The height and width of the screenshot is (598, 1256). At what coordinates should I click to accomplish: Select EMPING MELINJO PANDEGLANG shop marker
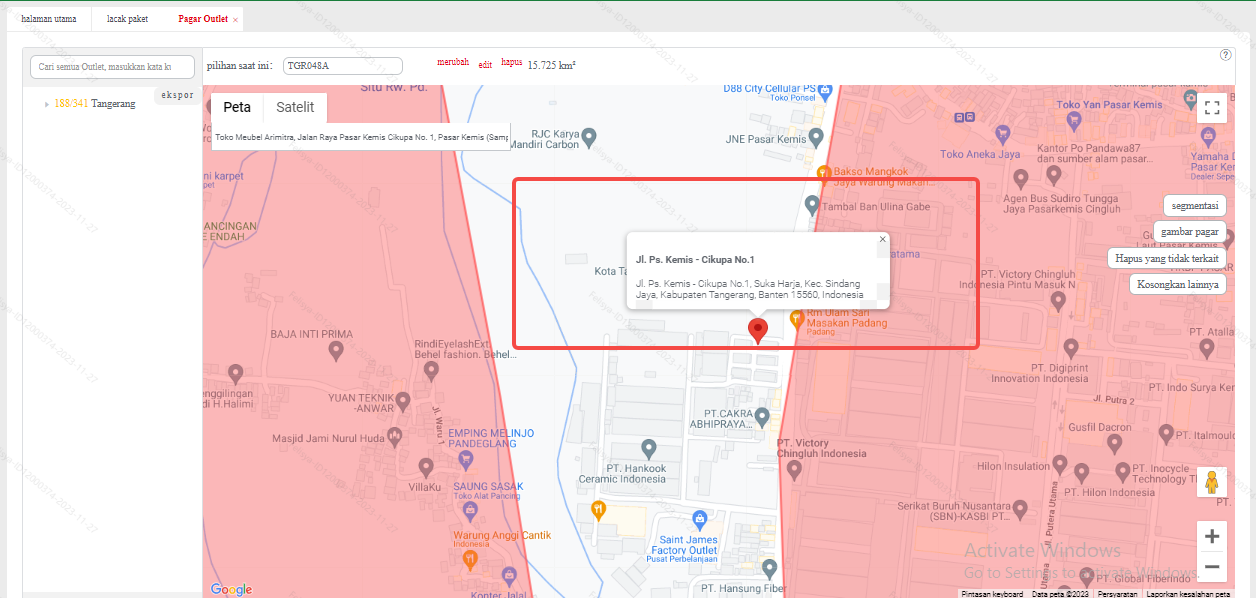(x=464, y=460)
